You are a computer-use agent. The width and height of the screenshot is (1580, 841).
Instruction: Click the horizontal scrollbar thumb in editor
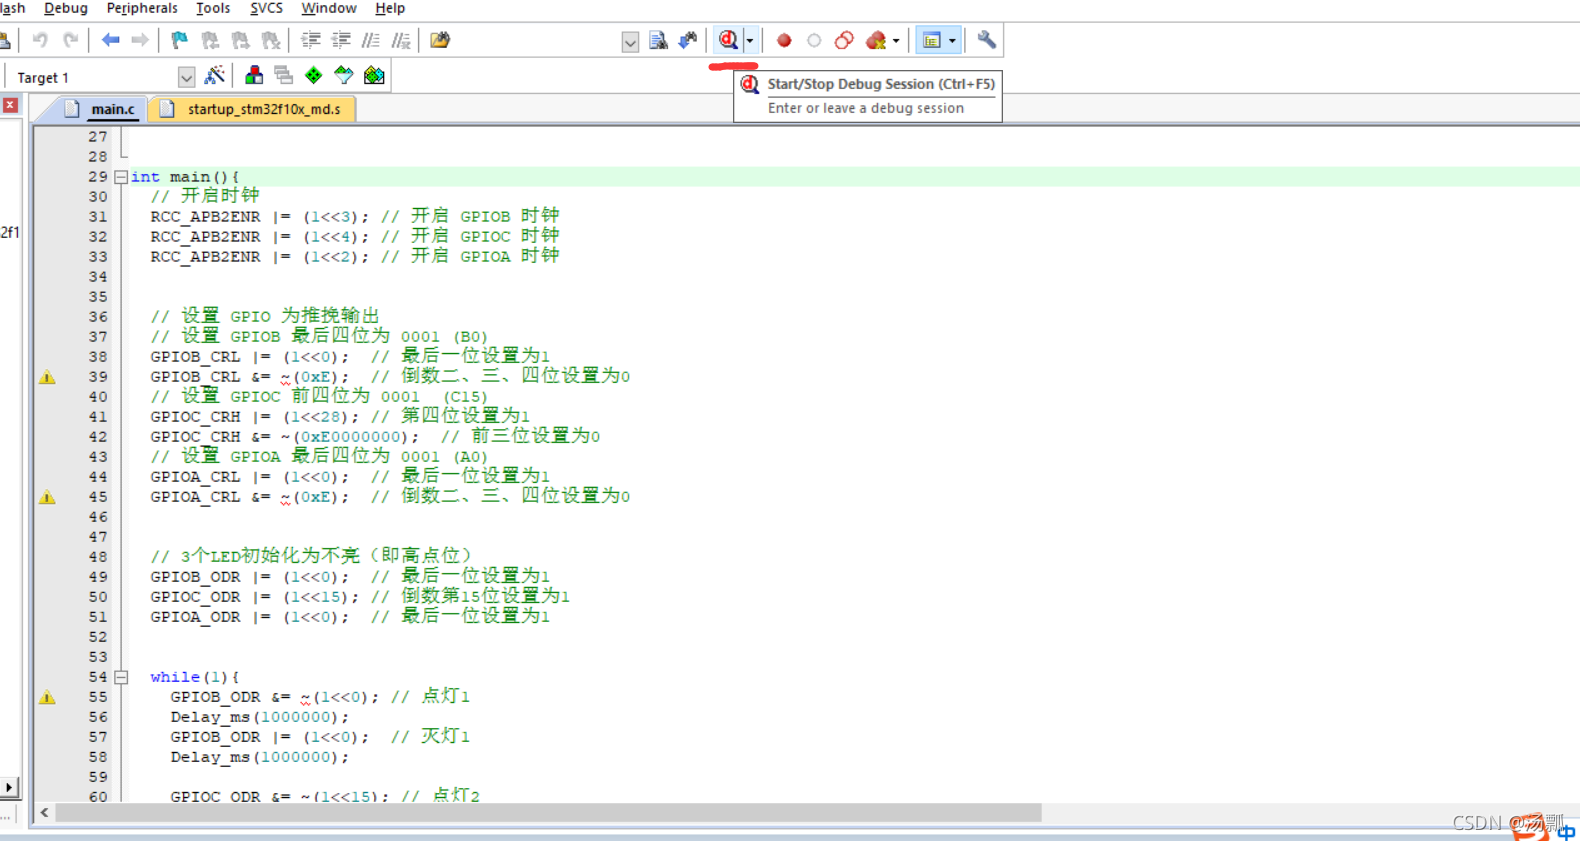click(548, 813)
